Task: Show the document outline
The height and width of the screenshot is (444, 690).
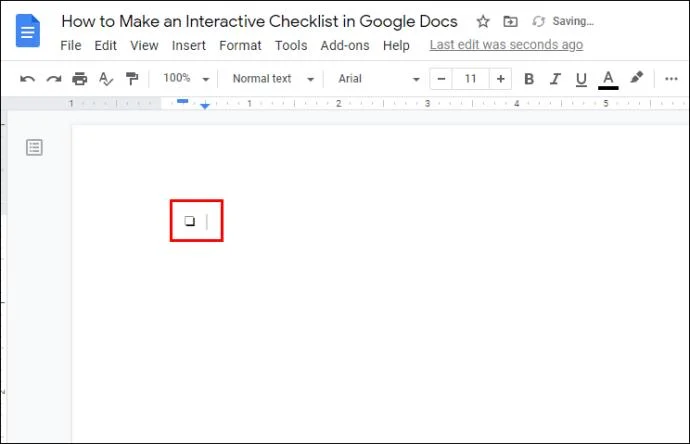Action: (x=34, y=147)
